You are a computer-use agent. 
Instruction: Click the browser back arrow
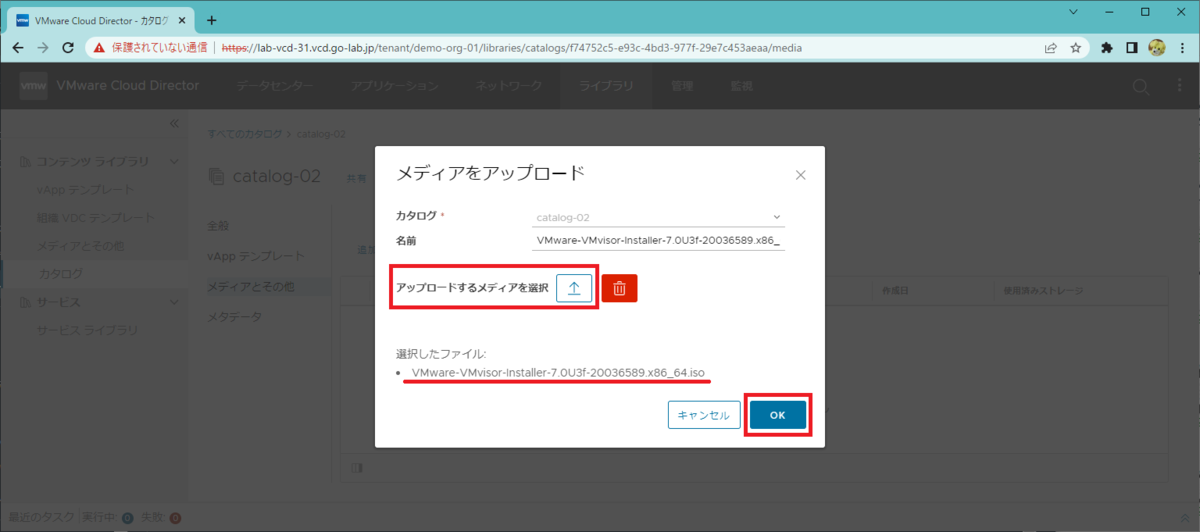pyautogui.click(x=17, y=47)
